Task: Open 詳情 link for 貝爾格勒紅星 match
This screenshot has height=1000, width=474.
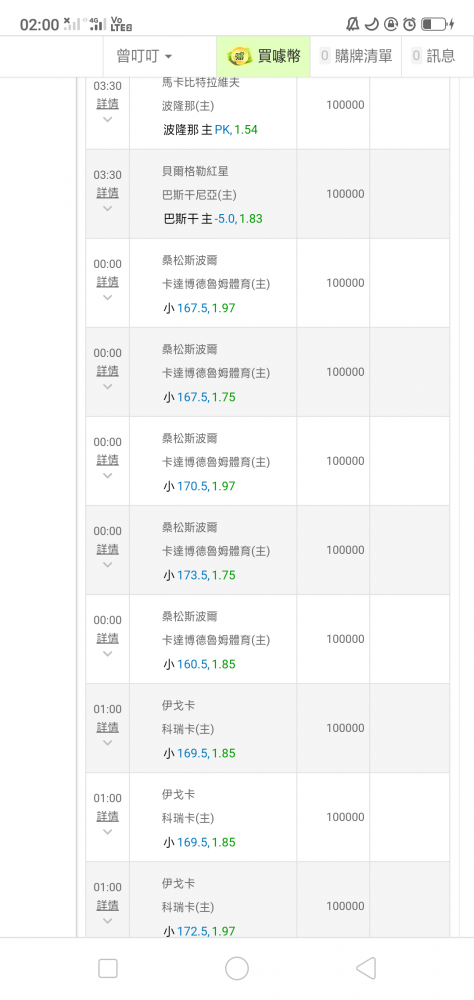Action: (x=107, y=193)
